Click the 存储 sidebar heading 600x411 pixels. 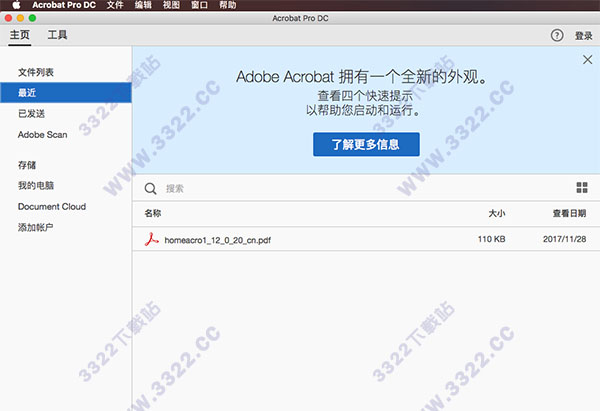[x=27, y=165]
